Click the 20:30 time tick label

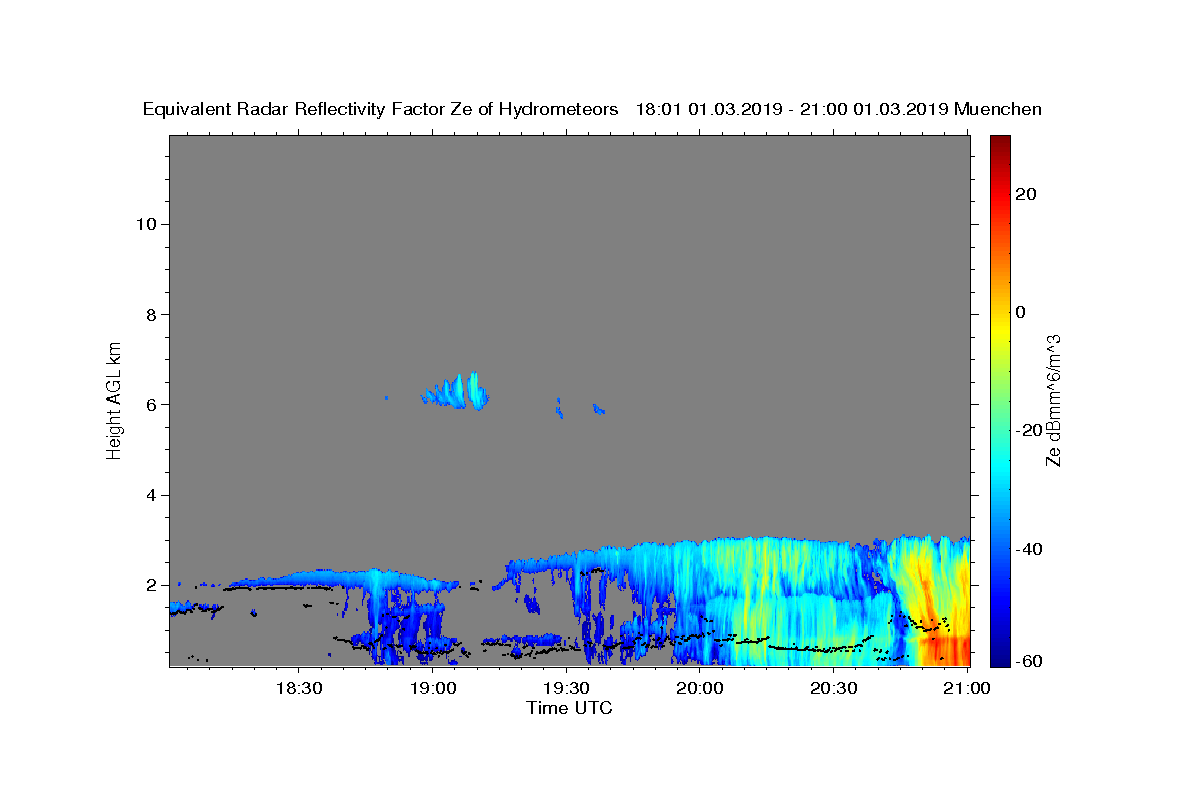coord(834,688)
